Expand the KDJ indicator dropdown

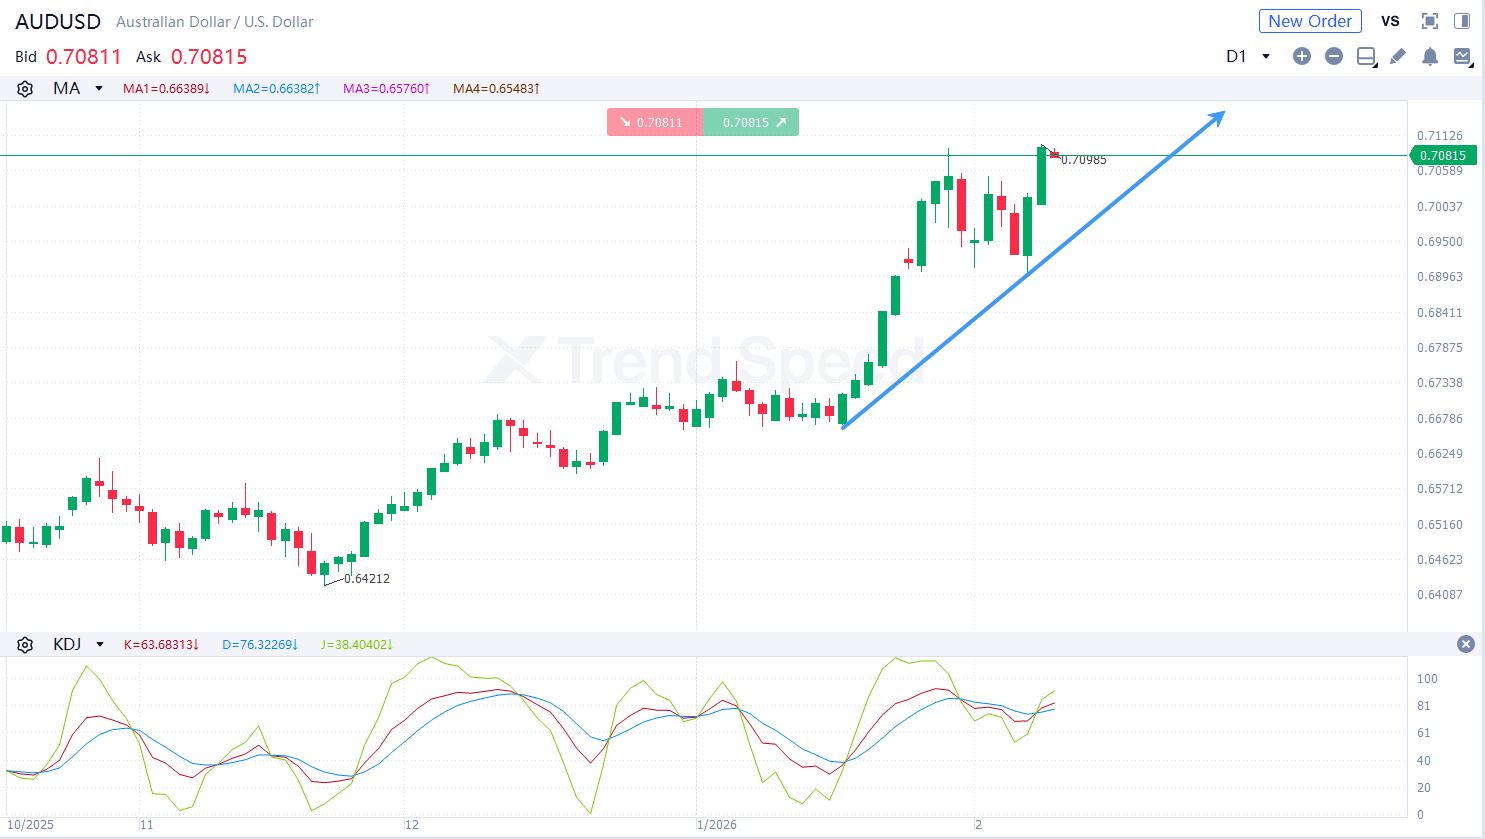tap(100, 645)
